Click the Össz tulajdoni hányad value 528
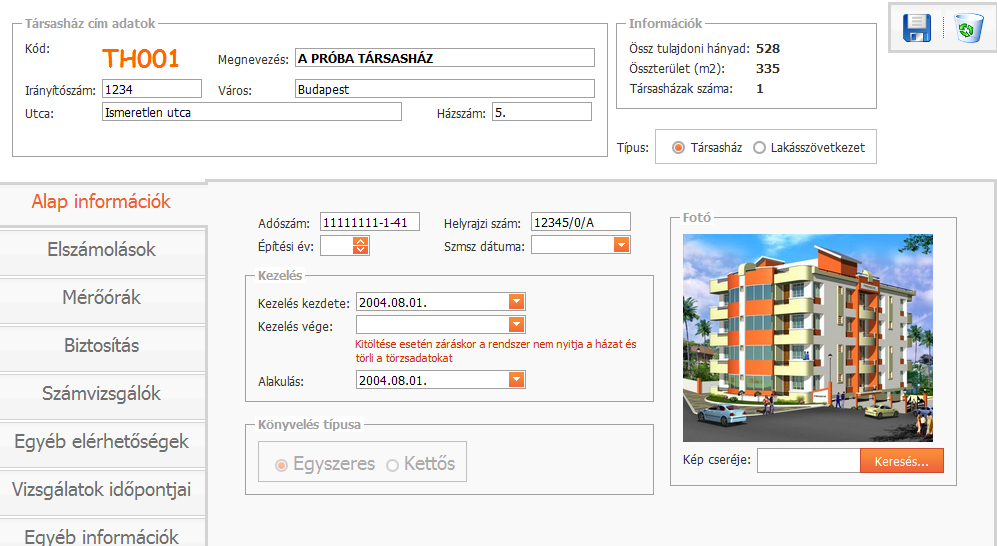997x546 pixels. click(767, 48)
